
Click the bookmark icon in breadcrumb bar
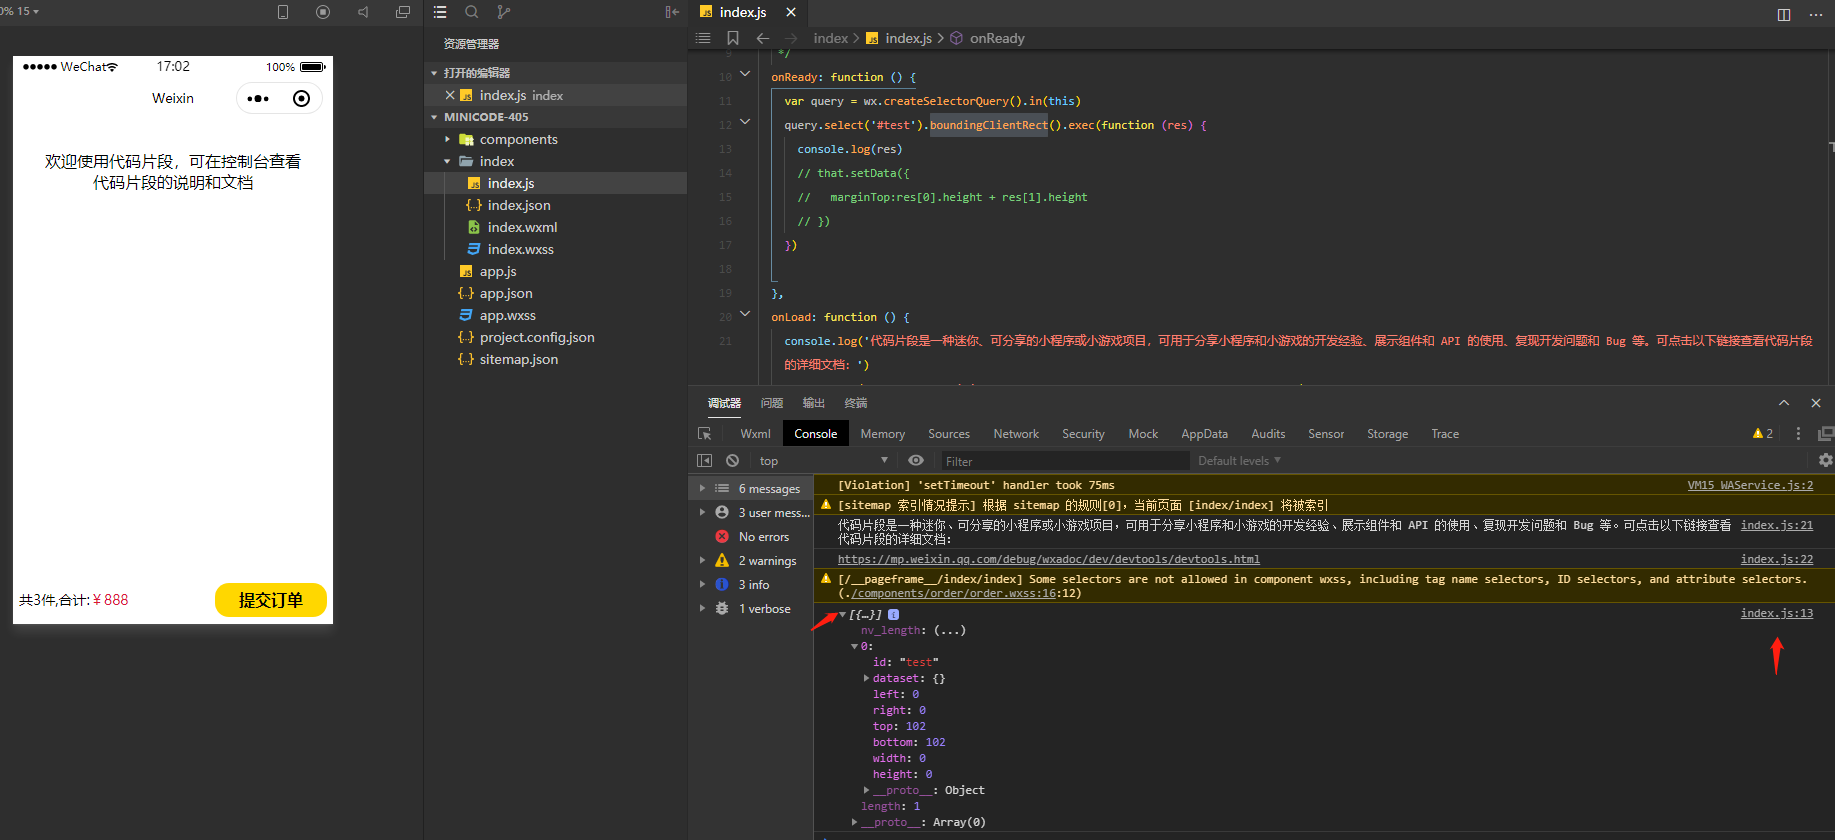coord(733,38)
